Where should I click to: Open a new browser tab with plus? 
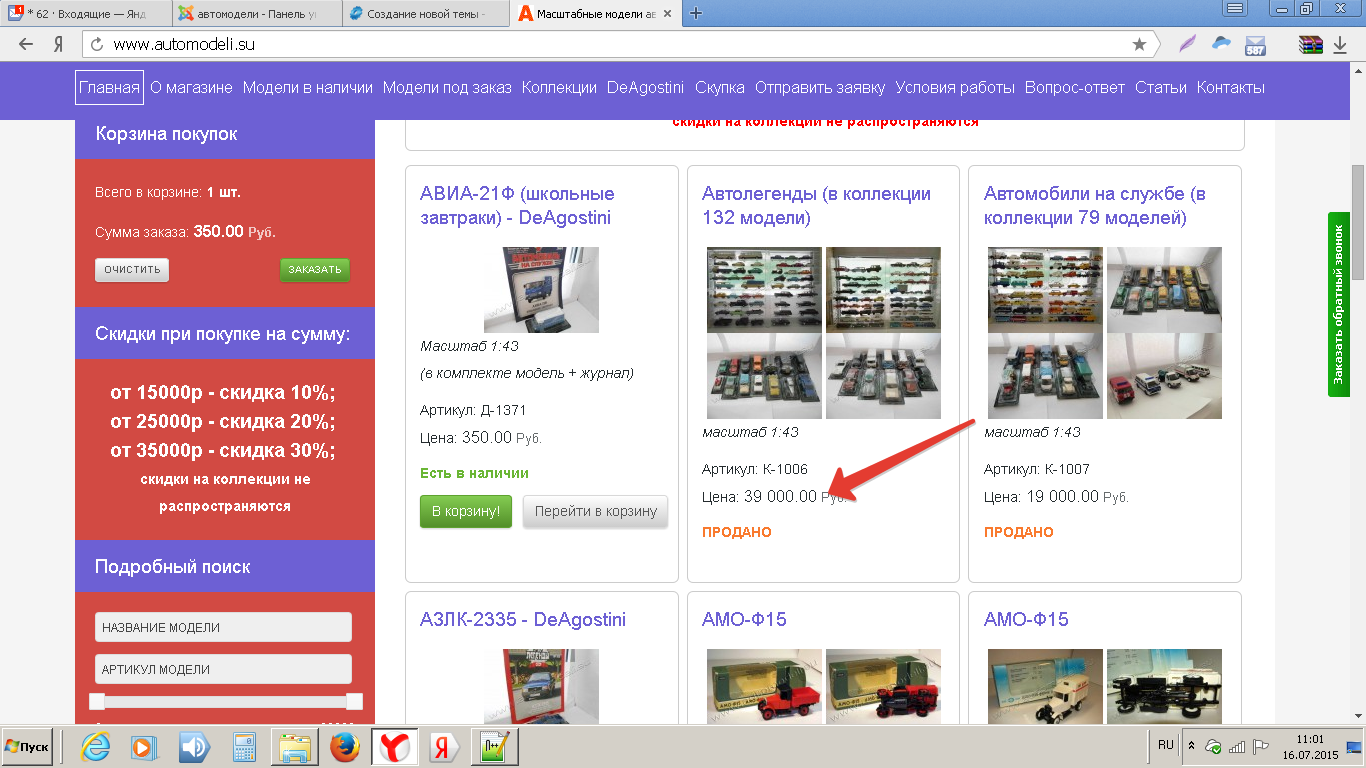[696, 13]
